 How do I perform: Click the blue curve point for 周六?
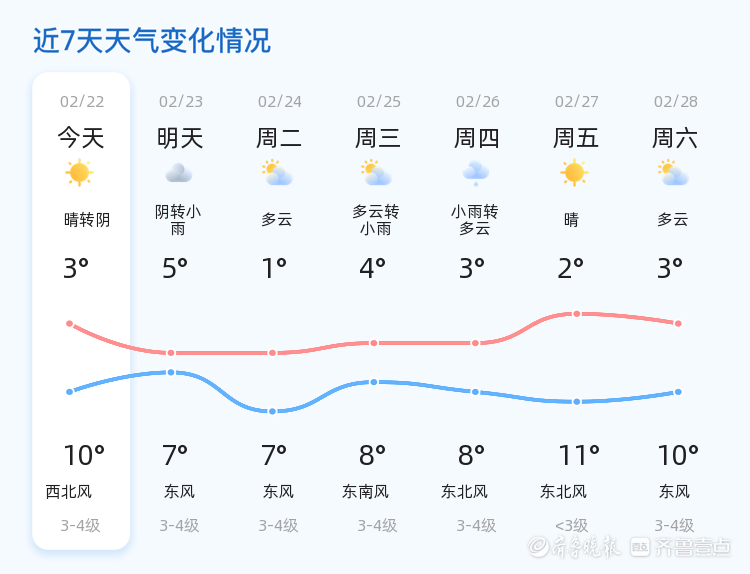tap(678, 392)
